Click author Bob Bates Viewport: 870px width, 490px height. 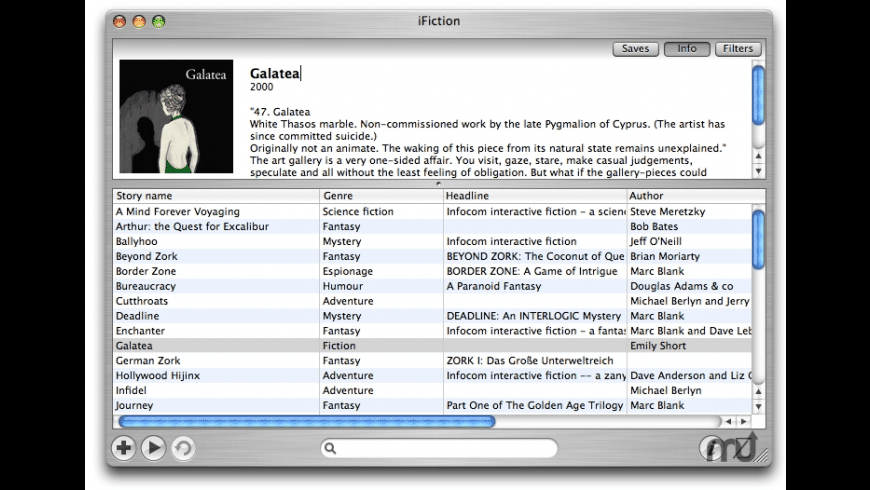coord(654,226)
